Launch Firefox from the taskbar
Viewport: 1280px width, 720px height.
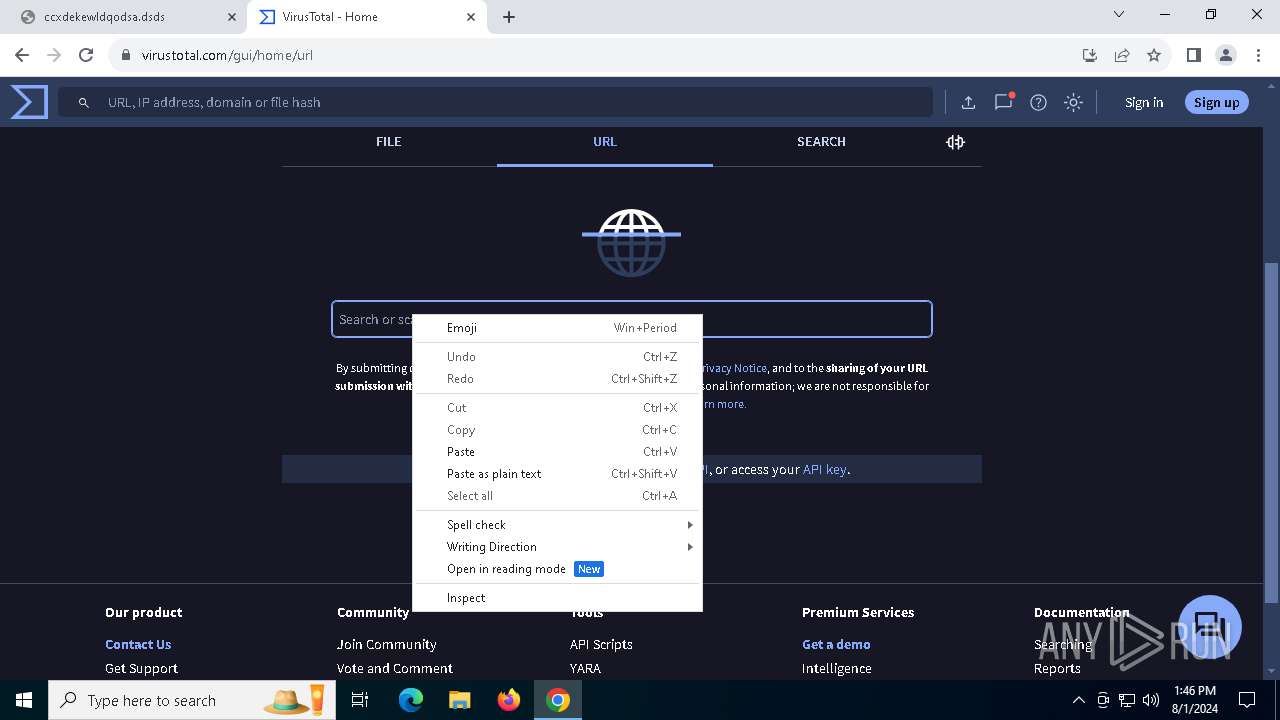pos(509,700)
